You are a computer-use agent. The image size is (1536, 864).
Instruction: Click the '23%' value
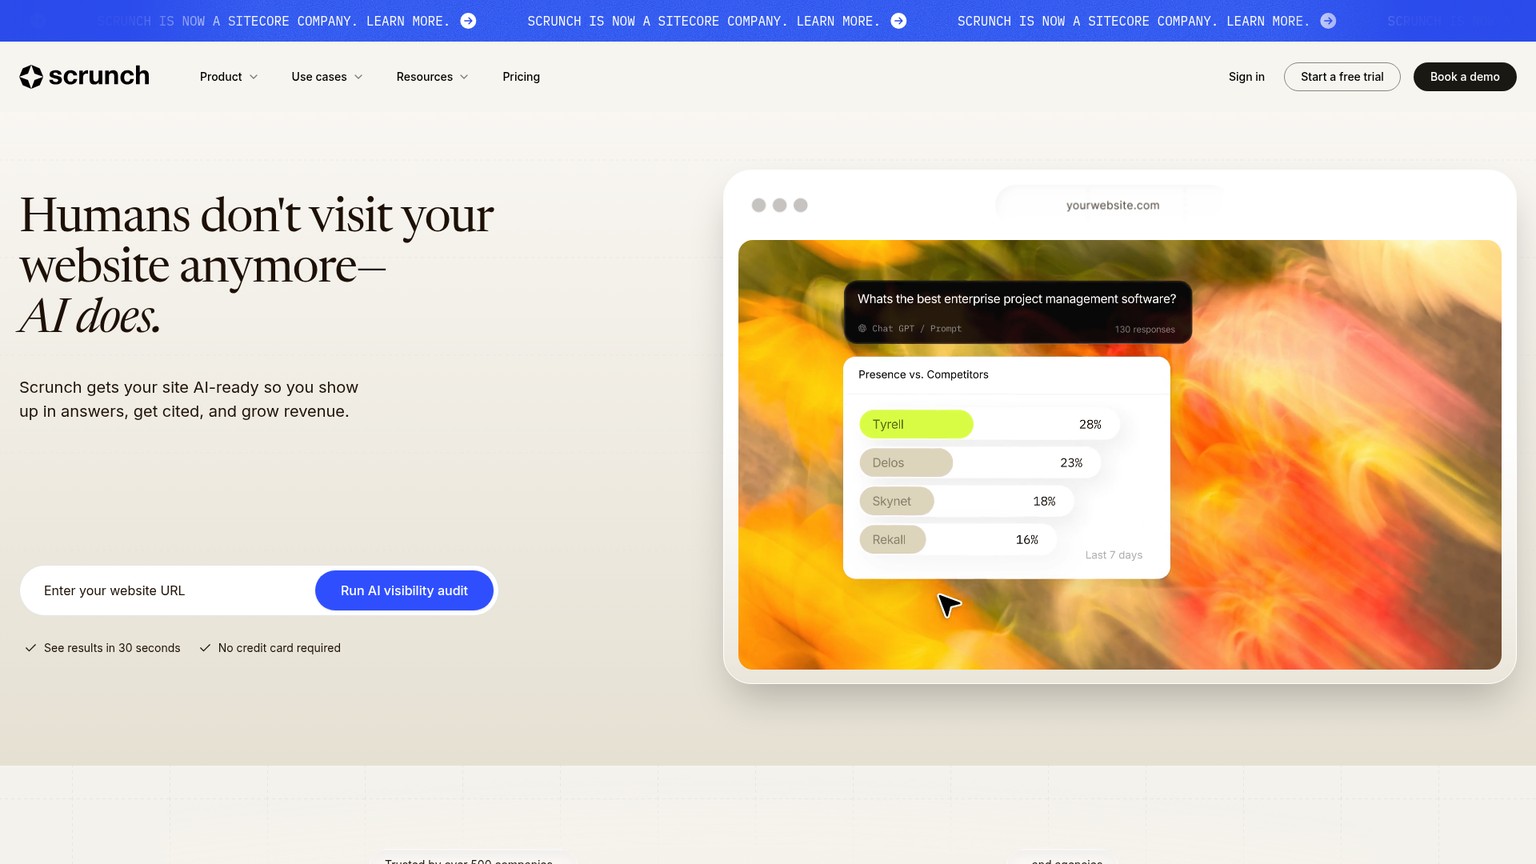pyautogui.click(x=1071, y=463)
